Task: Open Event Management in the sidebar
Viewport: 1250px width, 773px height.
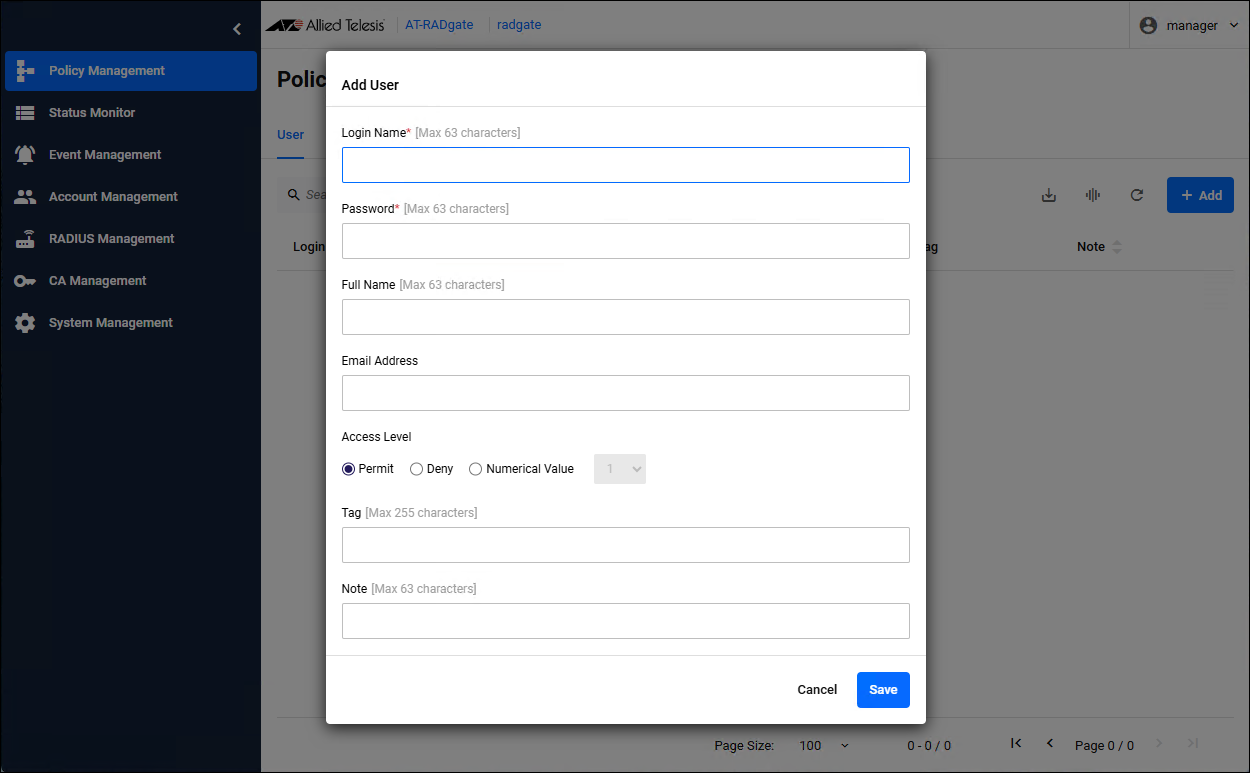Action: point(131,155)
